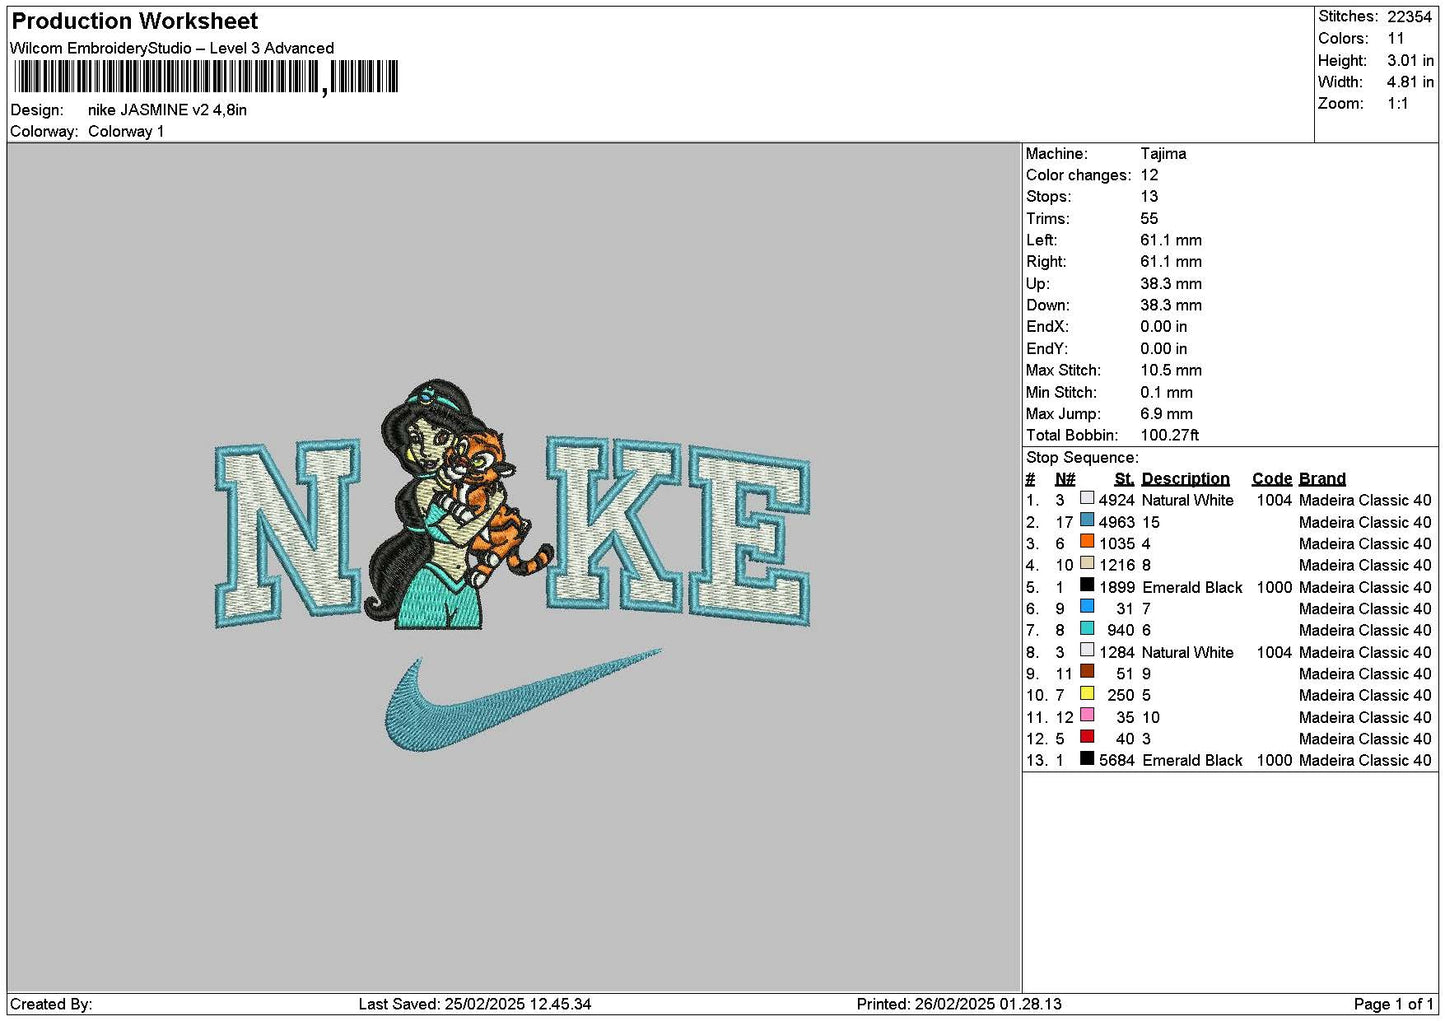Click the teal swatch in stop row 7
Viewport: 1445px width, 1021px height.
(1087, 629)
